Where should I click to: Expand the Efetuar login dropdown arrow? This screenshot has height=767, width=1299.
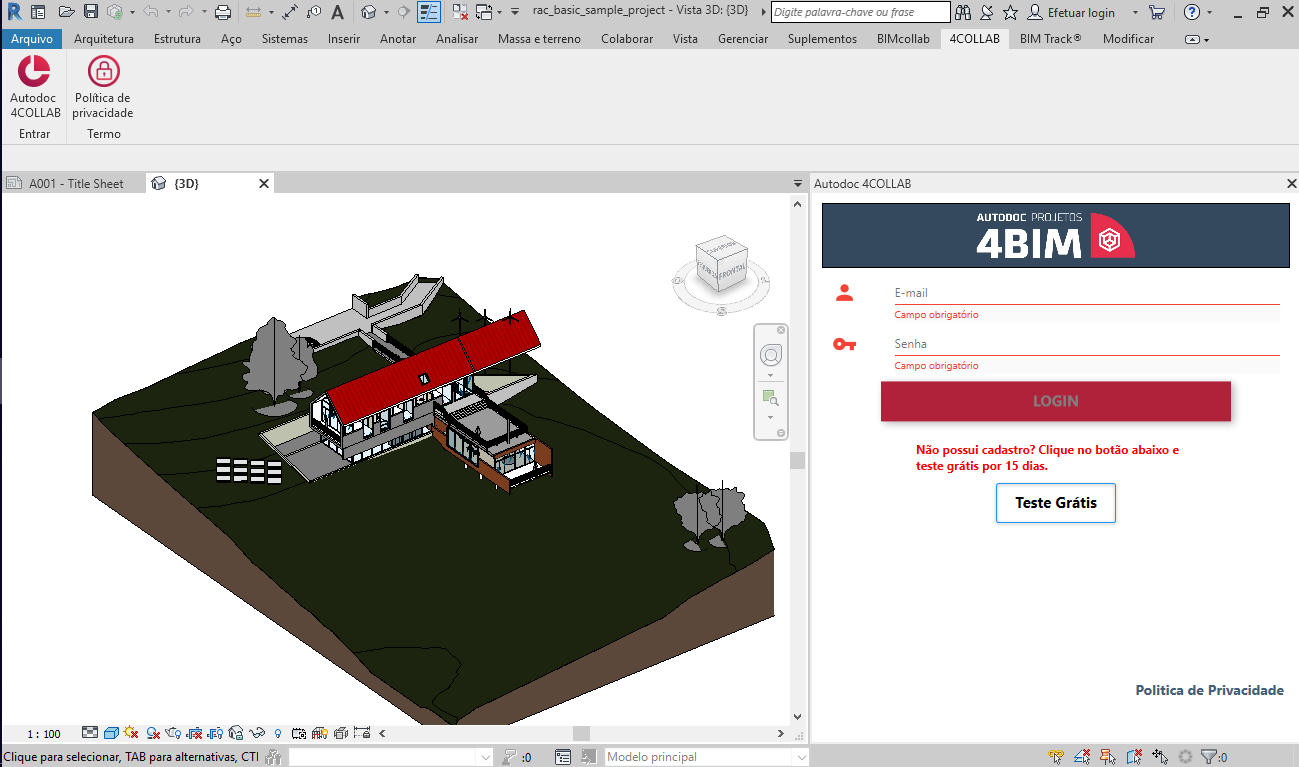(x=1136, y=13)
